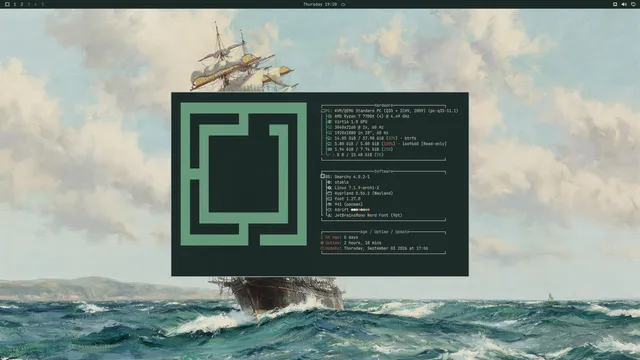Image resolution: width=640 pixels, height=360 pixels.
Task: Switch to workspace 4 in the top bar
Action: click(36, 4)
